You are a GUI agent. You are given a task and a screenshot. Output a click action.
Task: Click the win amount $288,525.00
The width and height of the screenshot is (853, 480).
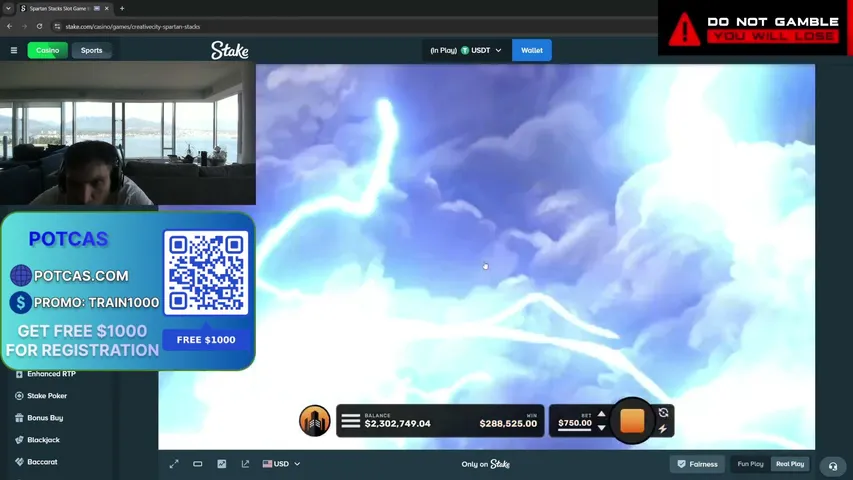(508, 423)
